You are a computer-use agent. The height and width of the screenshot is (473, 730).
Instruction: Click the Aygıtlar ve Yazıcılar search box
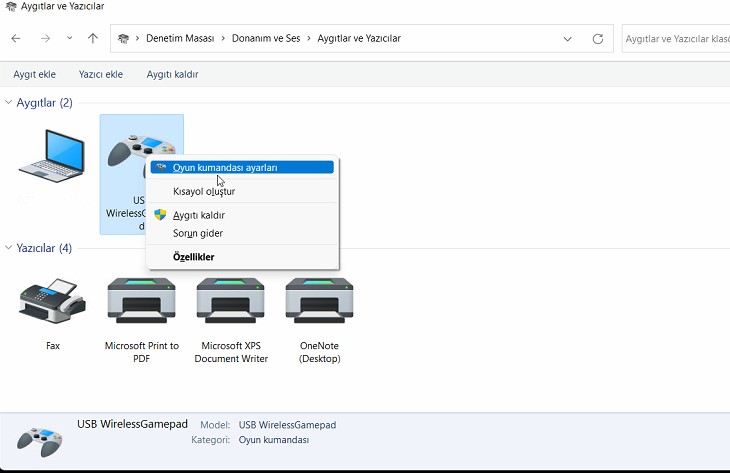pyautogui.click(x=675, y=39)
